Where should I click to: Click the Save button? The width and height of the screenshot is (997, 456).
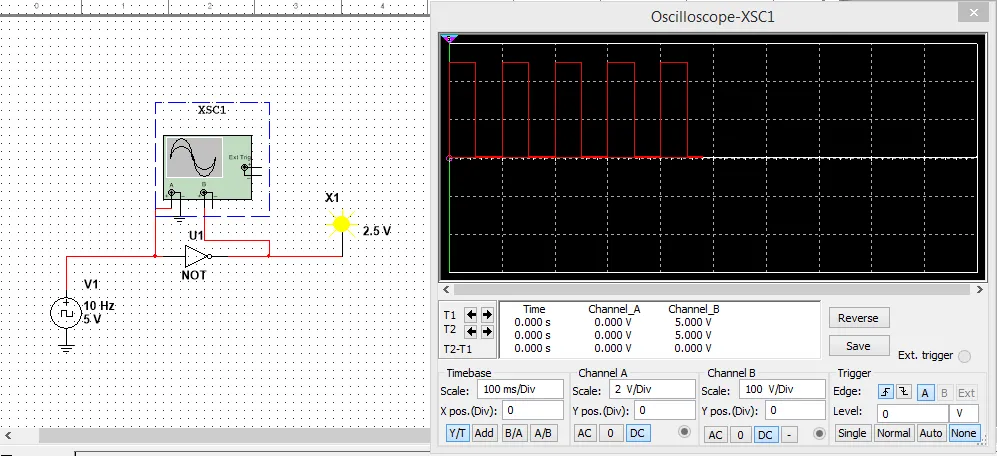pos(857,346)
